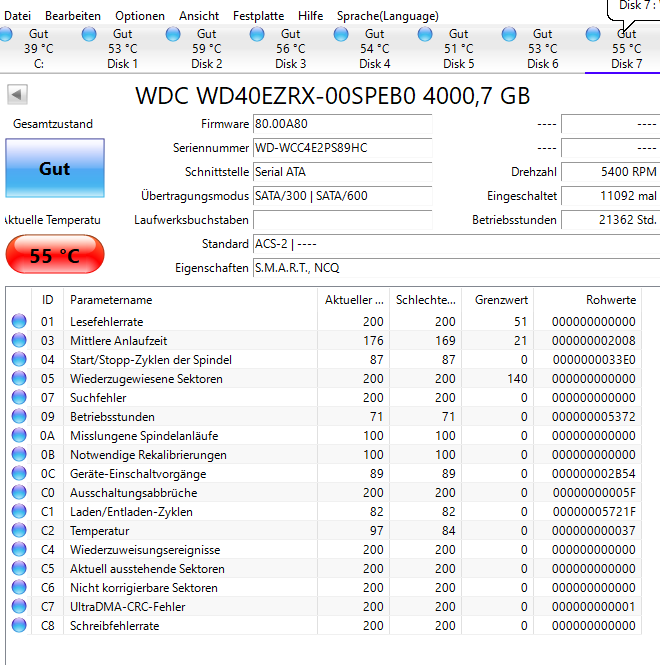Screen dimensions: 660x665
Task: Click the blue status orb for Disk 5
Action: (425, 34)
